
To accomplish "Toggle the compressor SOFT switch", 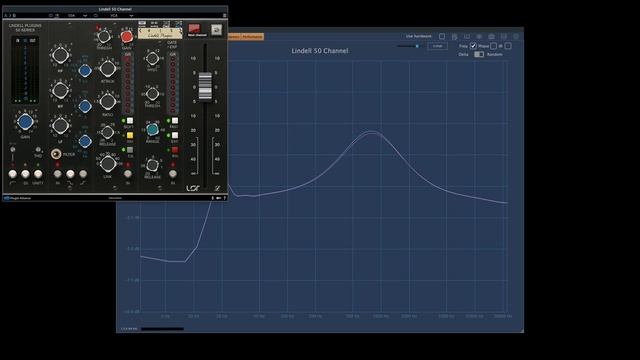I will 130,120.
